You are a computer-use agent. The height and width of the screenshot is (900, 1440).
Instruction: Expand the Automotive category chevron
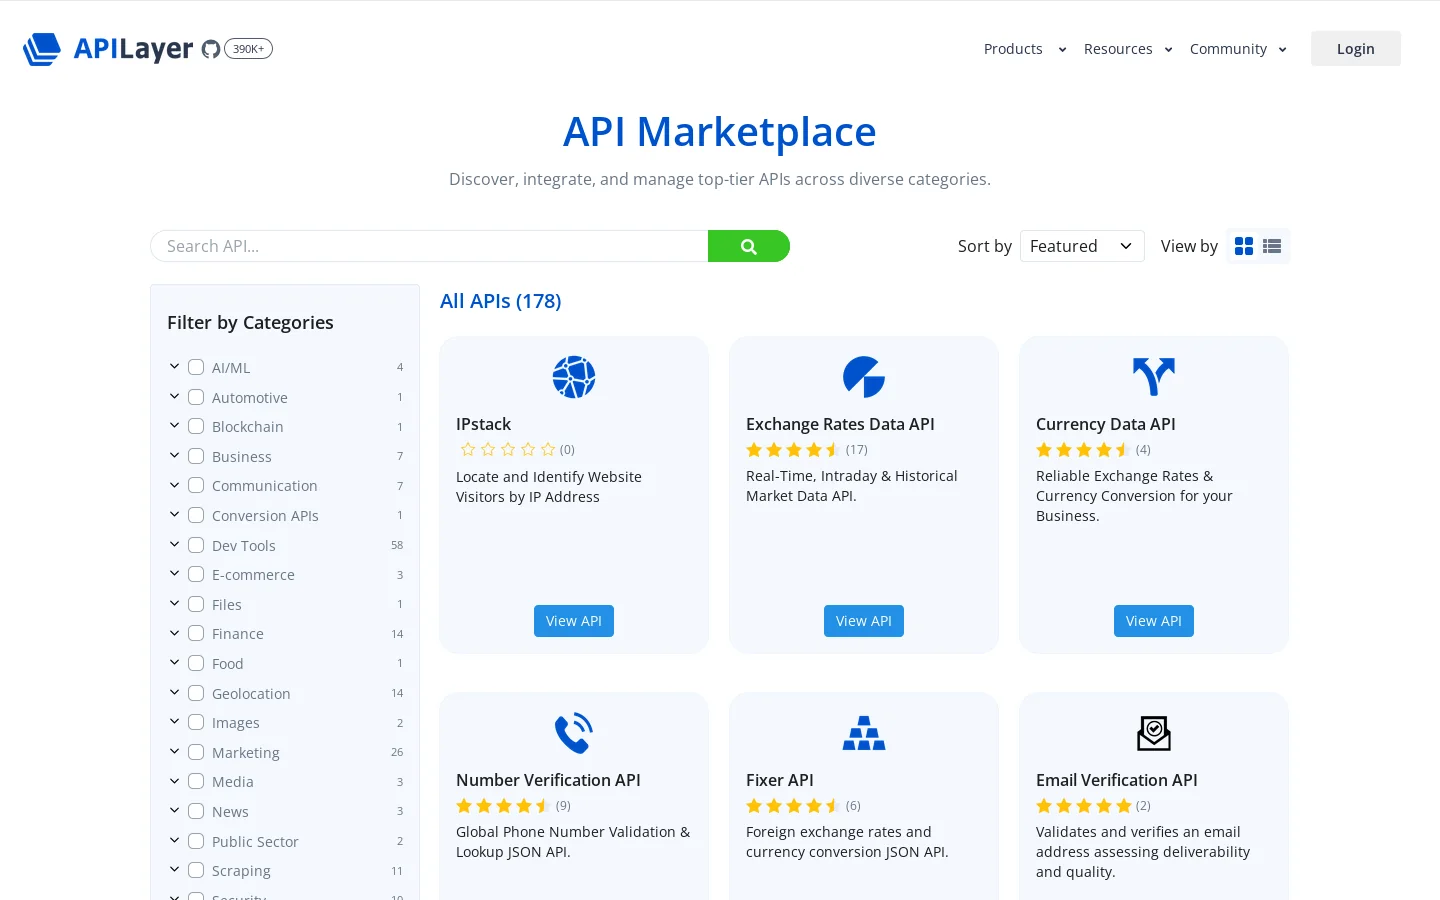(174, 396)
